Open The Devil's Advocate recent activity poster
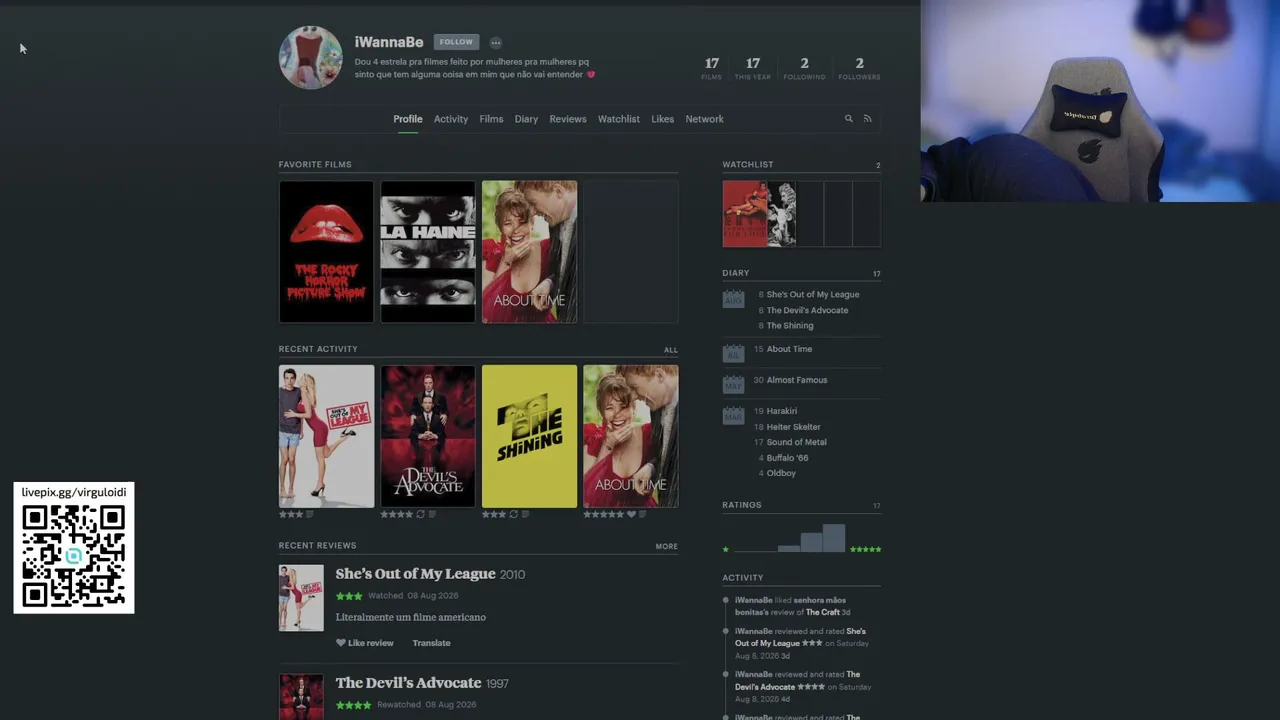1280x720 pixels. click(428, 436)
